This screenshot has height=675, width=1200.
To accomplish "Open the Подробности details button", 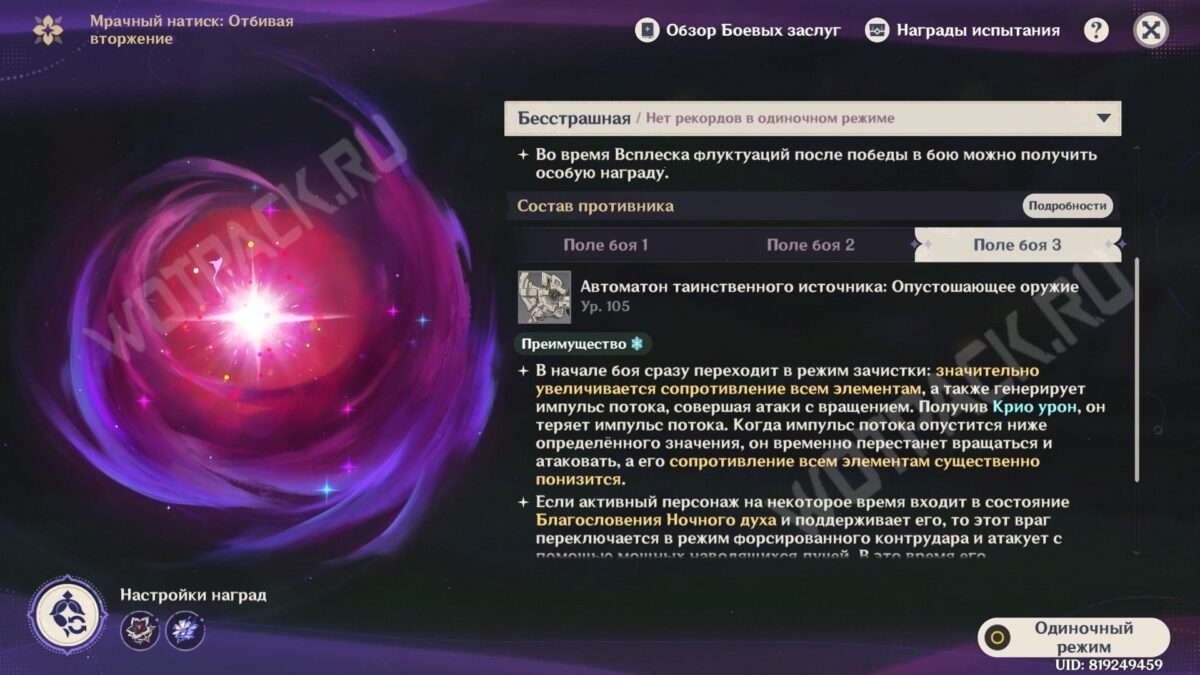I will pyautogui.click(x=1067, y=206).
